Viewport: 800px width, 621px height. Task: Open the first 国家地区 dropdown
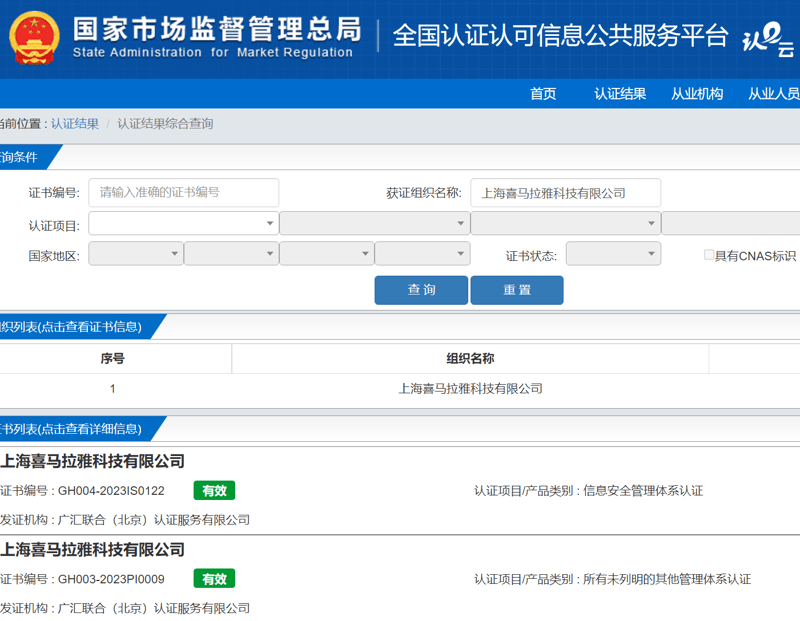click(x=136, y=254)
